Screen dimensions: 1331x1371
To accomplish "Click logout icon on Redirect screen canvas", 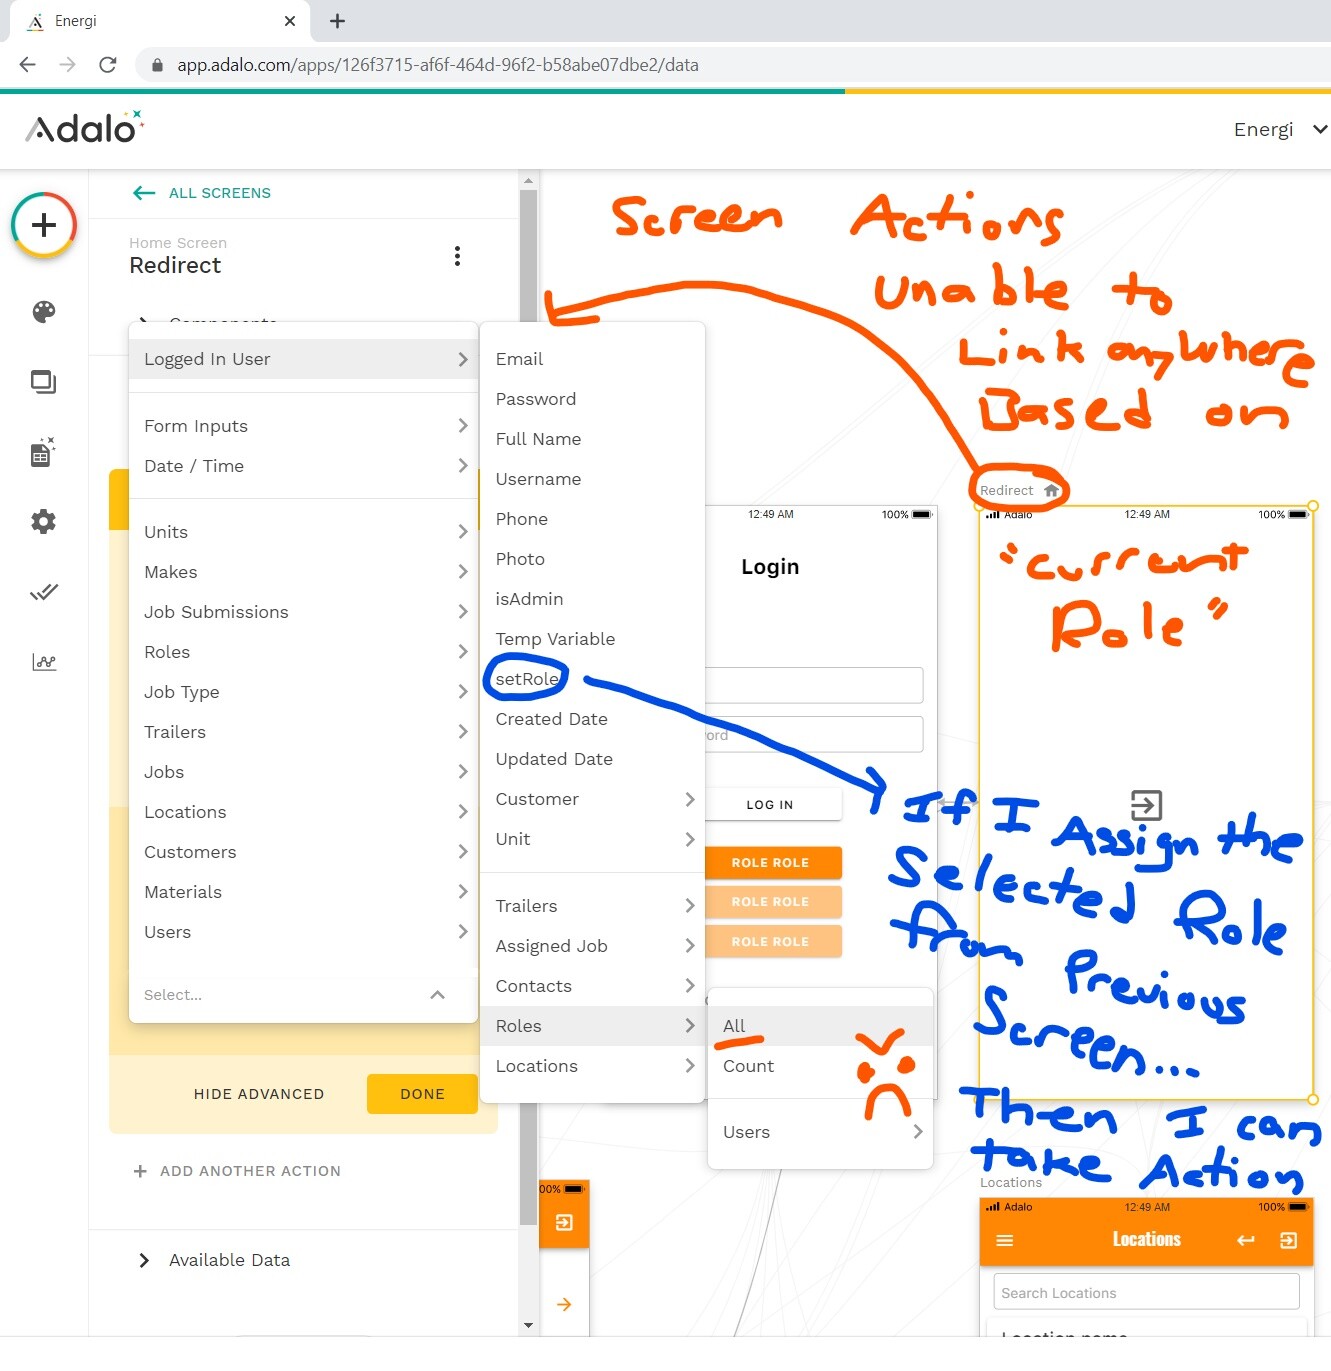I will [1146, 805].
